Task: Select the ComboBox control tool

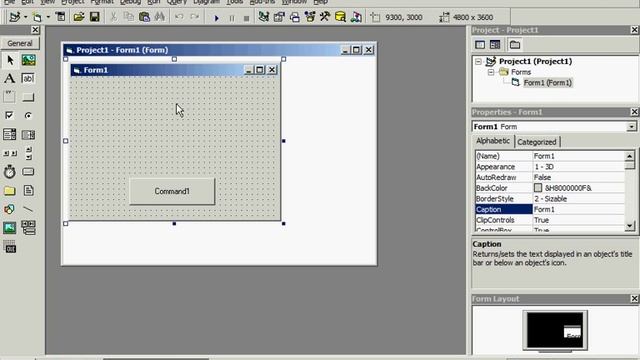Action: [10, 134]
